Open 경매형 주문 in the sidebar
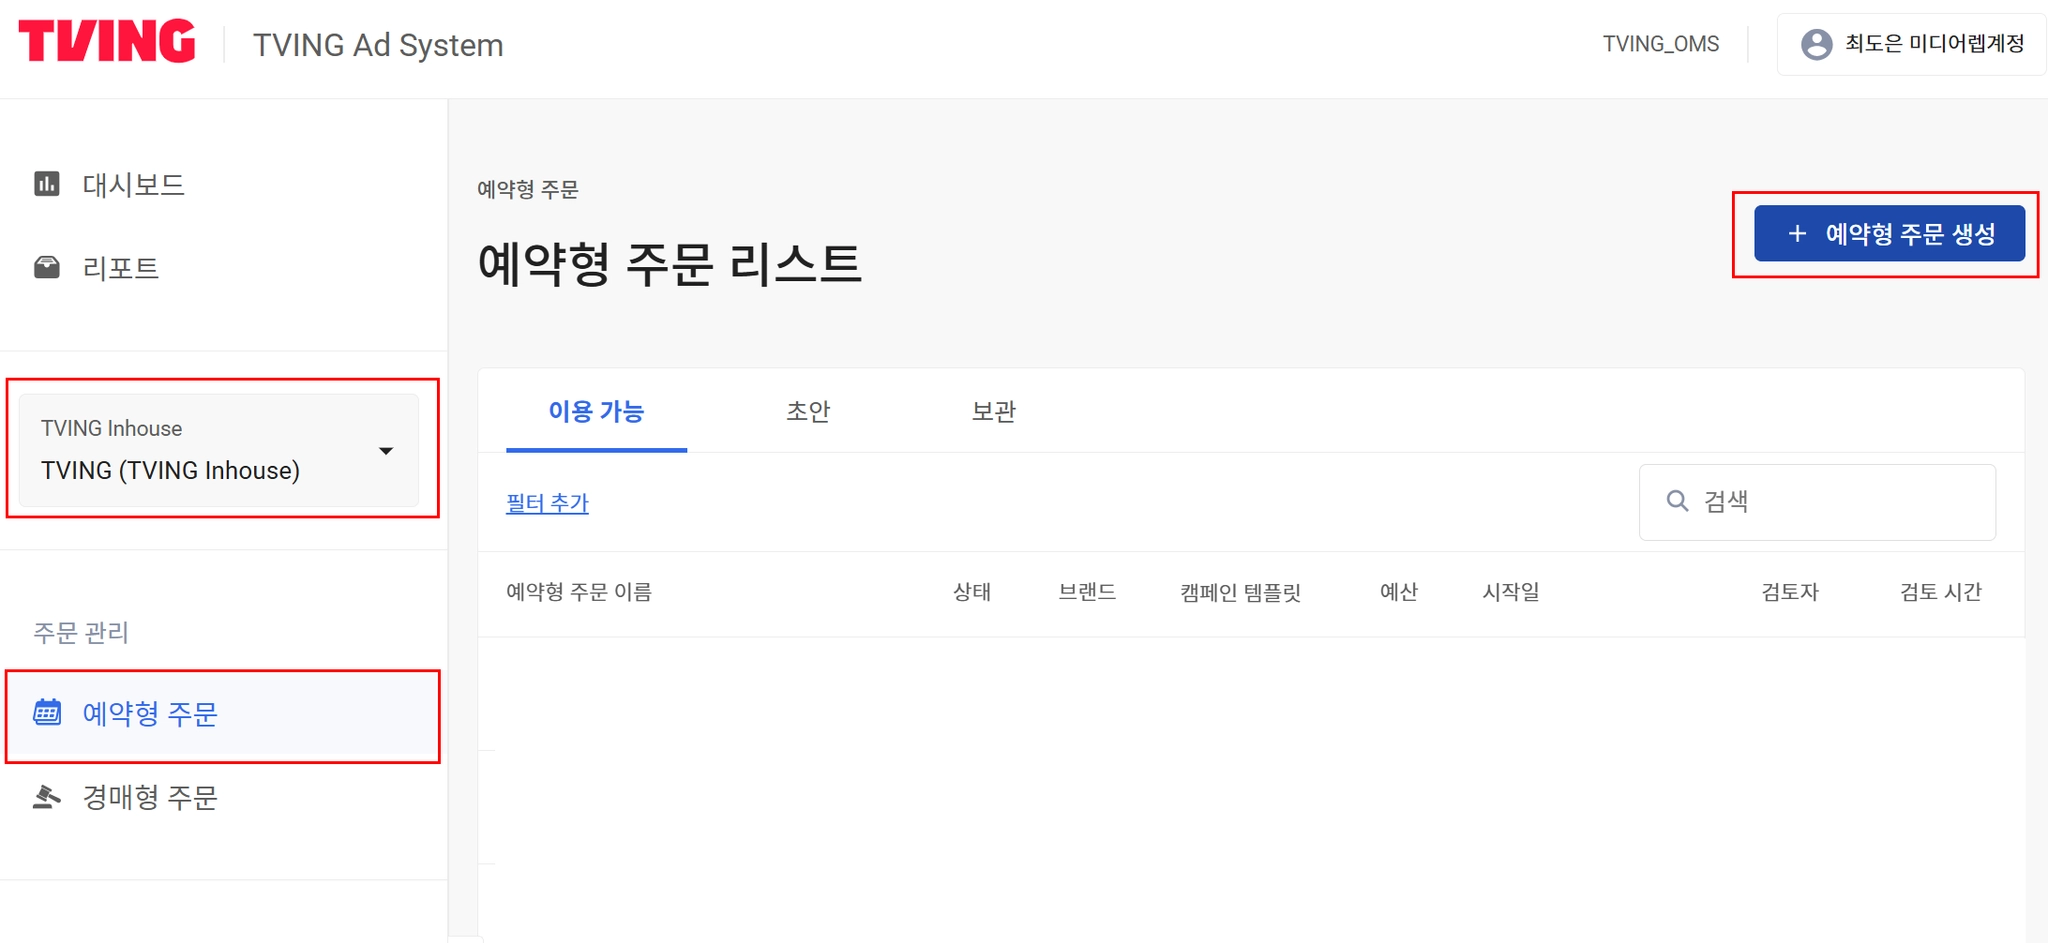 pos(150,797)
